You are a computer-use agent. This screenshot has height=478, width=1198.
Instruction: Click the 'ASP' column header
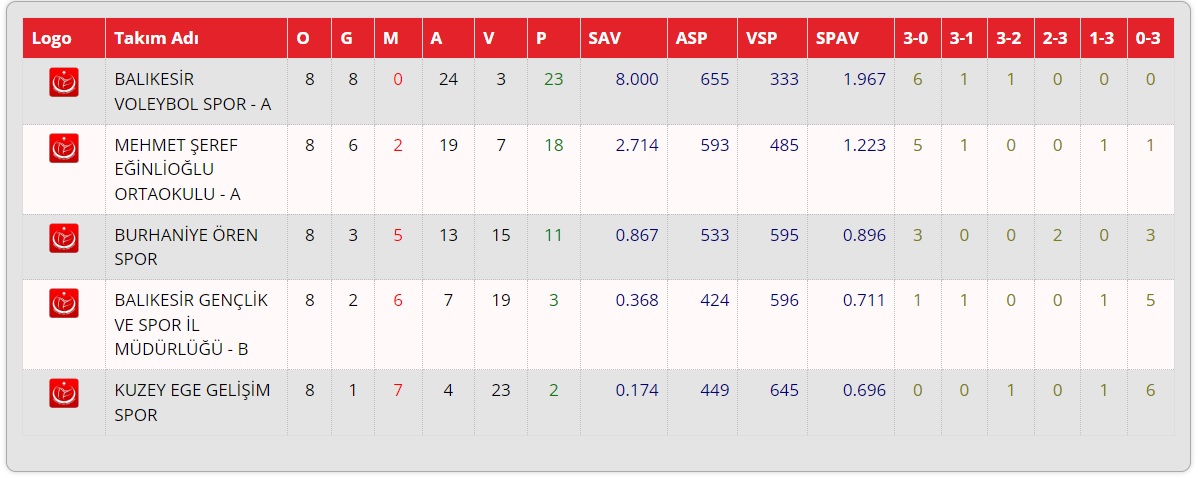(x=691, y=38)
